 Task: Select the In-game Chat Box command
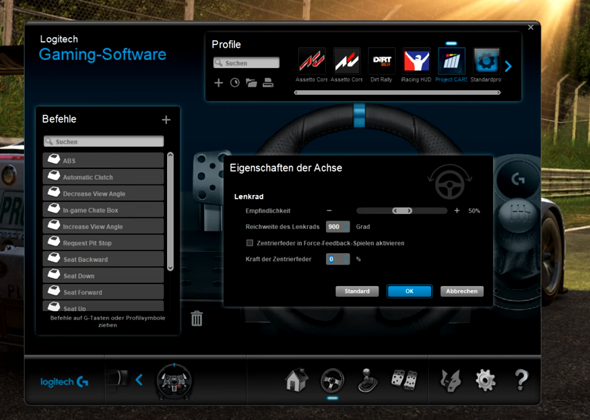[x=103, y=210]
